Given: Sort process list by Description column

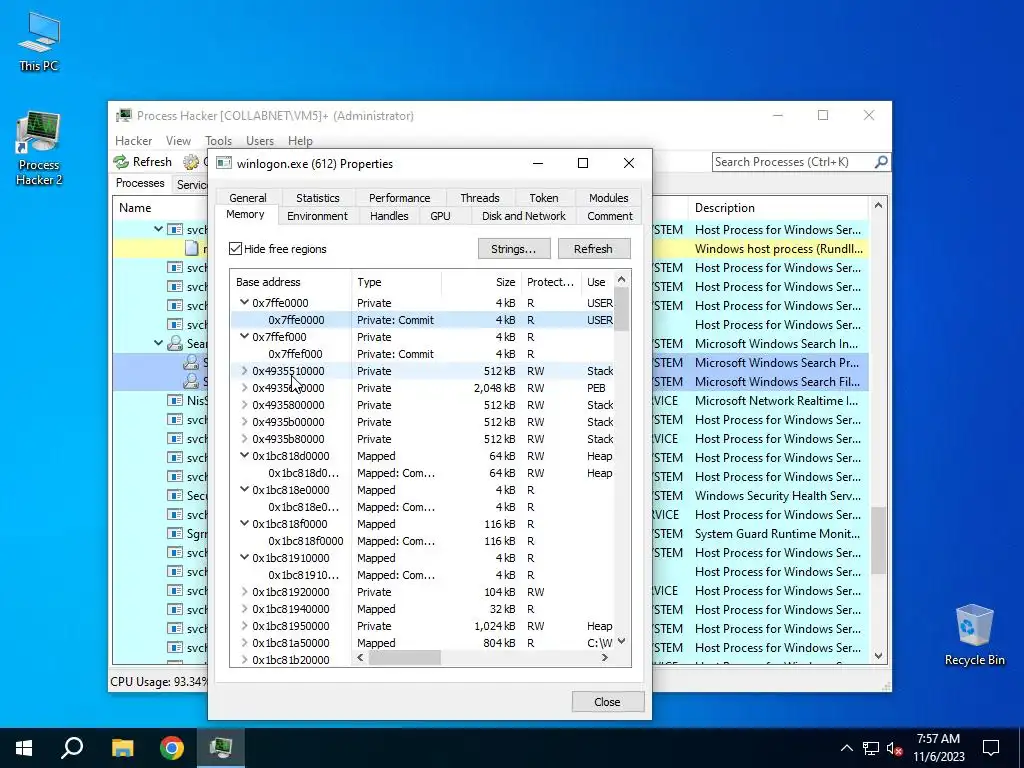Looking at the screenshot, I should pyautogui.click(x=777, y=208).
